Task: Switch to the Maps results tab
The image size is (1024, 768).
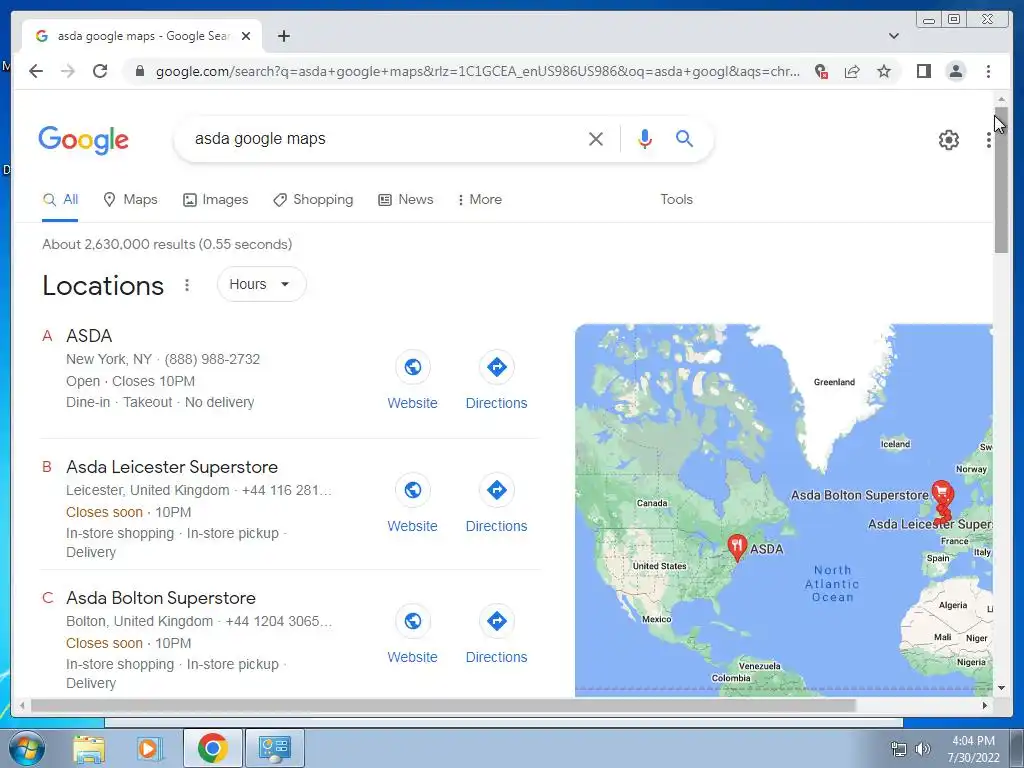Action: 131,199
